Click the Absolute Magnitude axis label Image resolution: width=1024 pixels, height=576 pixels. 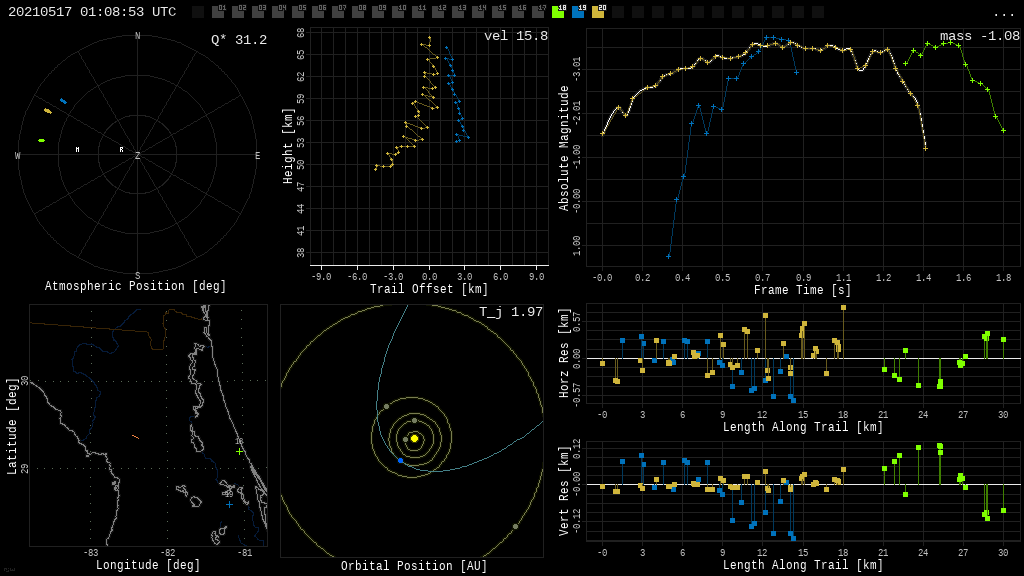point(564,148)
